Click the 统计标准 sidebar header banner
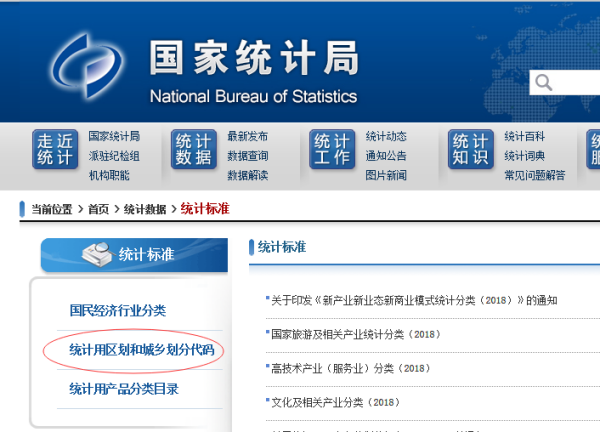The image size is (600, 432). point(134,255)
